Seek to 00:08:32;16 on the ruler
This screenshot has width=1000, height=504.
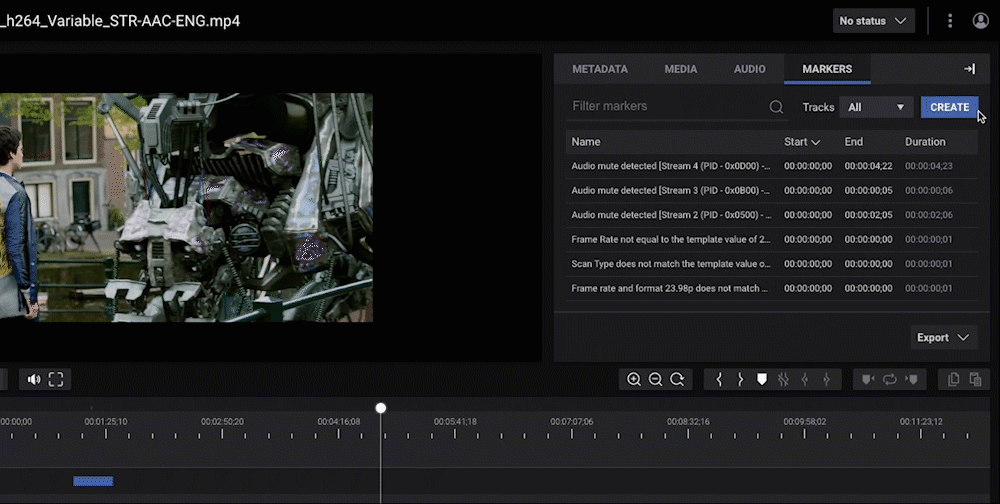(688, 422)
